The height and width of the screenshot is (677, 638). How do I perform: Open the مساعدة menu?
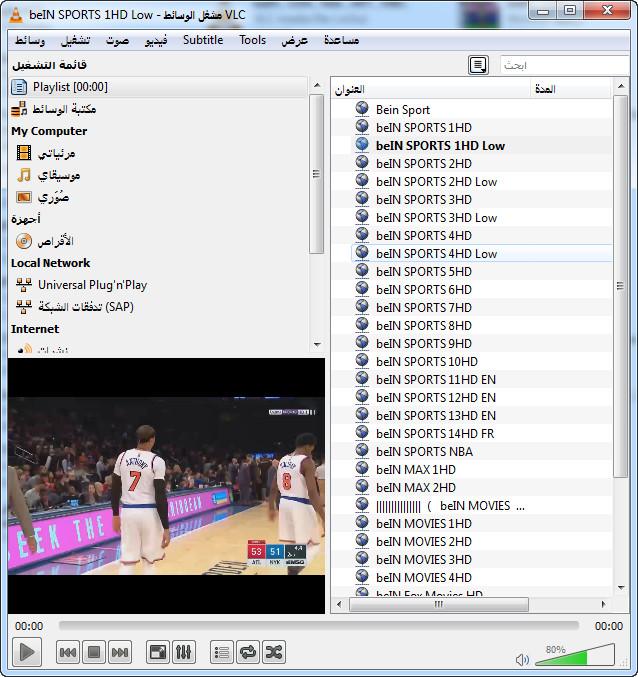(x=341, y=40)
